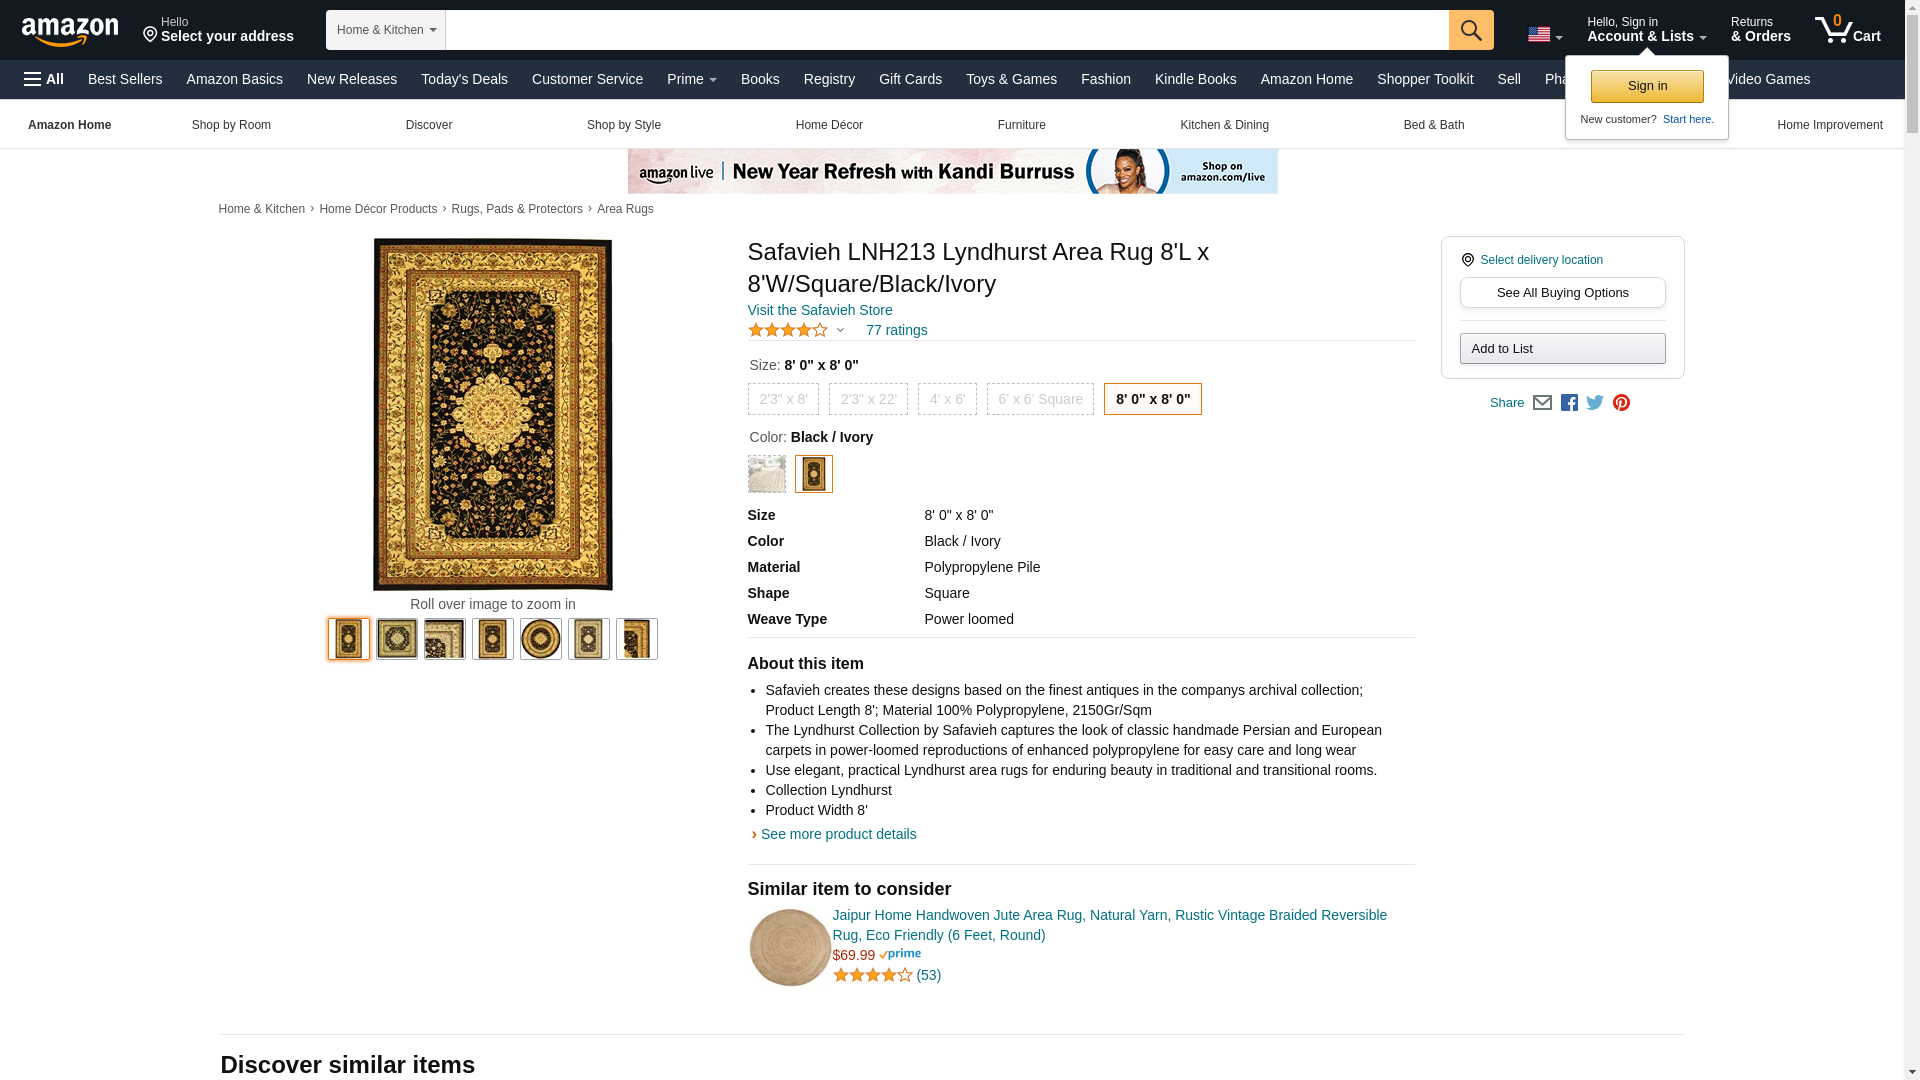Image resolution: width=1920 pixels, height=1080 pixels.
Task: Expand the star ratings breakdown arrow
Action: (840, 330)
